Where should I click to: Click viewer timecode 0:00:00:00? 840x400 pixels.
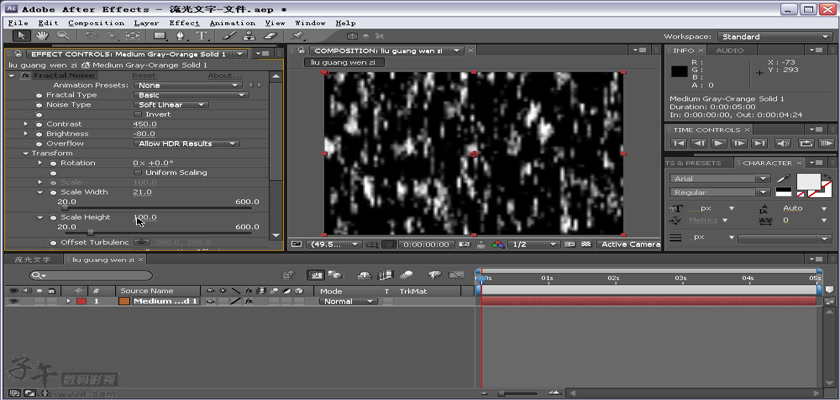(x=426, y=244)
